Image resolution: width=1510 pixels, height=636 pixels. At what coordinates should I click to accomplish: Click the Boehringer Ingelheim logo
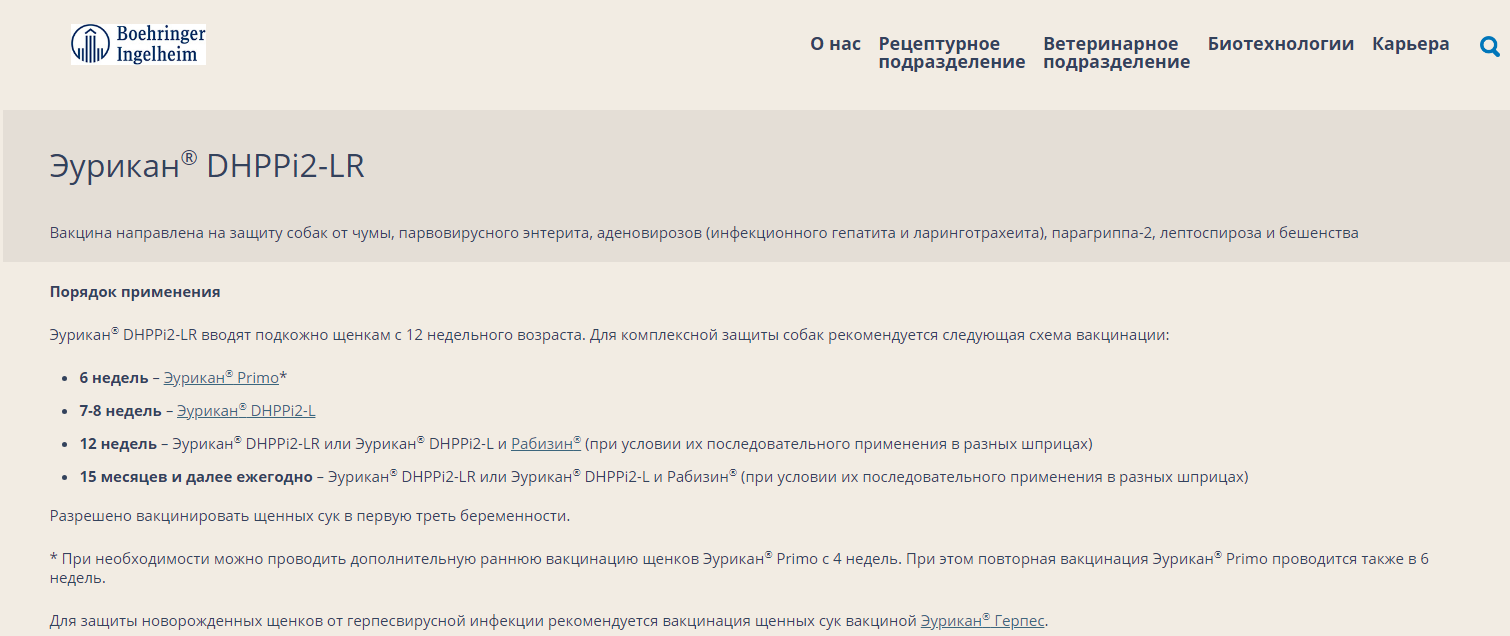[x=138, y=44]
